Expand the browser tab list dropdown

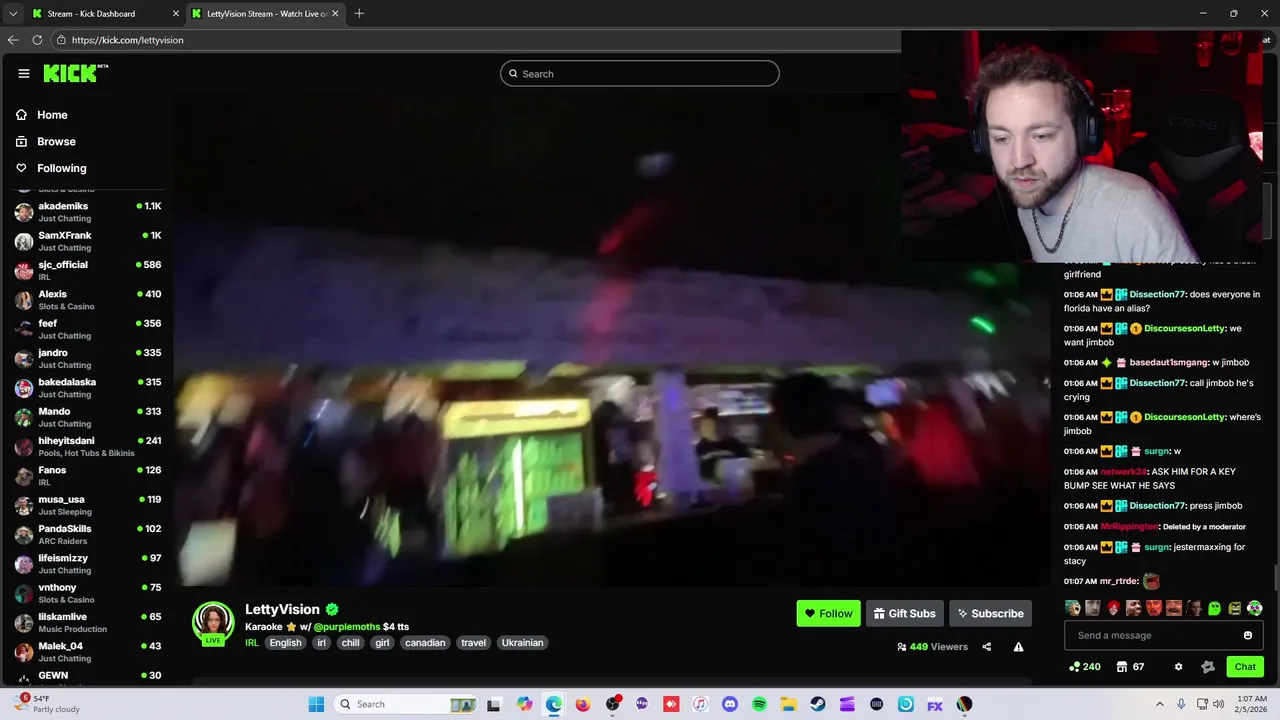[12, 14]
